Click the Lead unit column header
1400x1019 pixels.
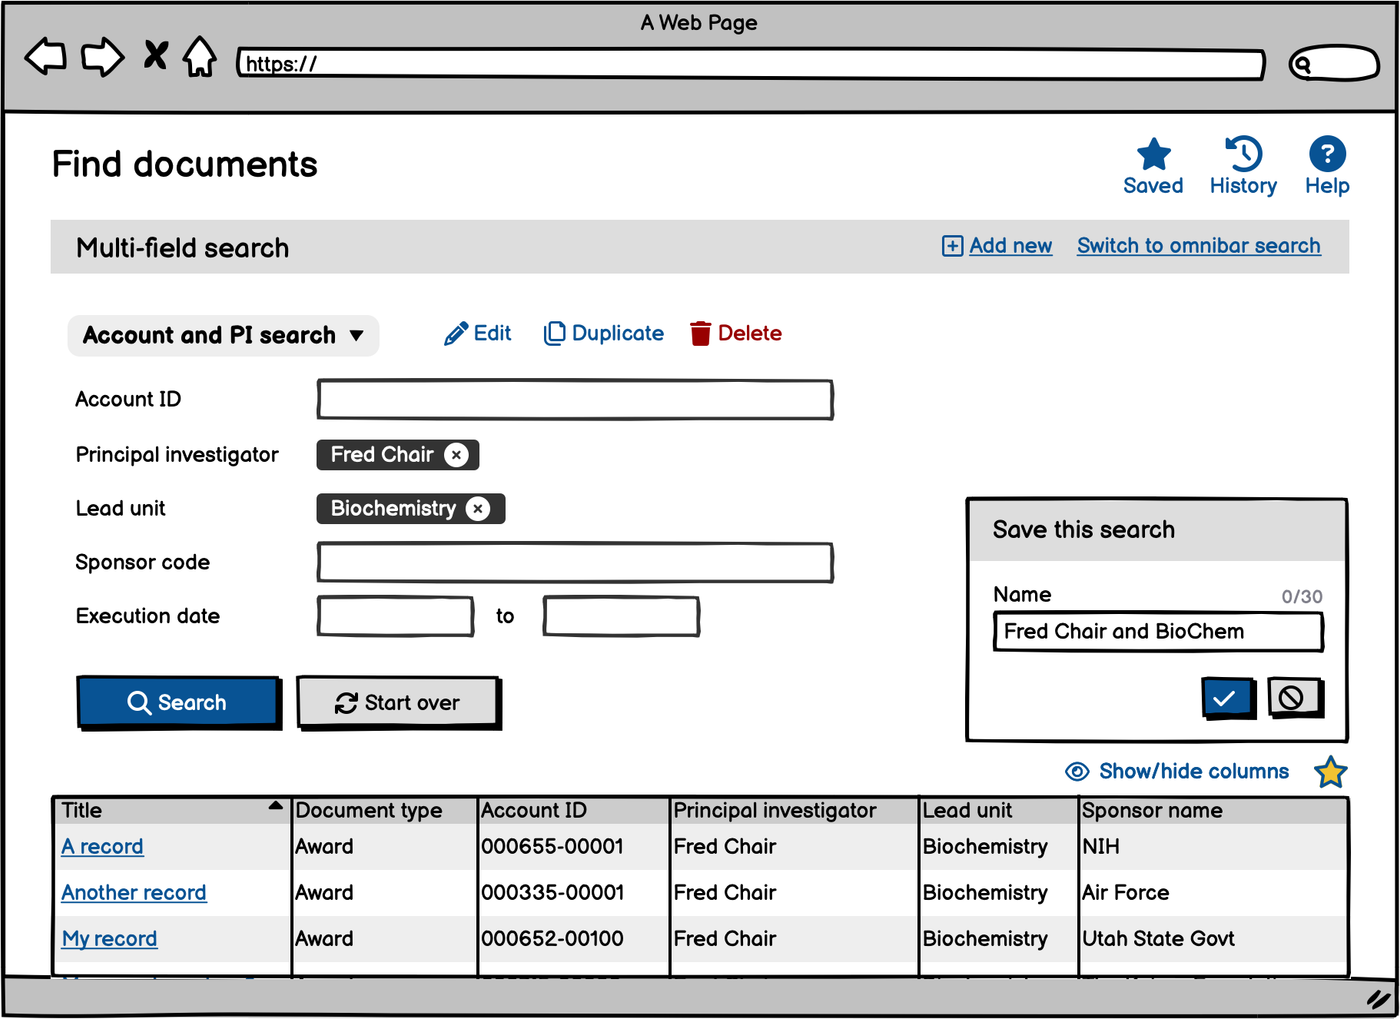tap(999, 810)
